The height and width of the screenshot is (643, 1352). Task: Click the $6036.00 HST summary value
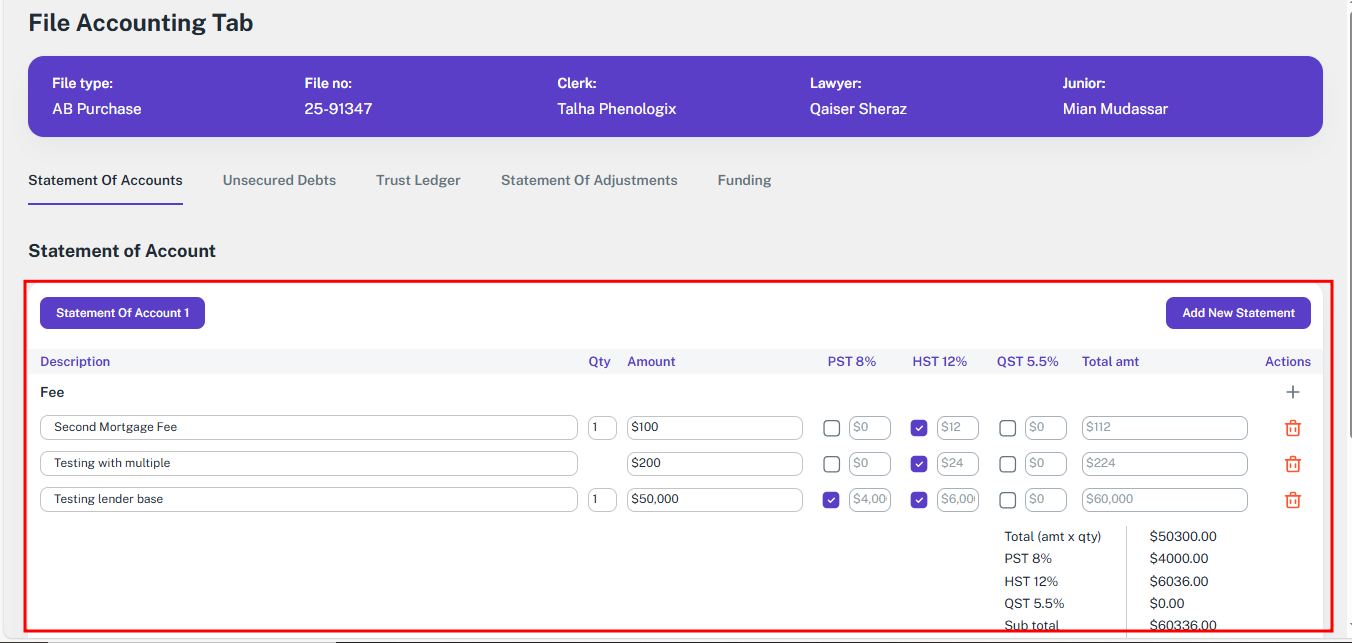pyautogui.click(x=1179, y=582)
